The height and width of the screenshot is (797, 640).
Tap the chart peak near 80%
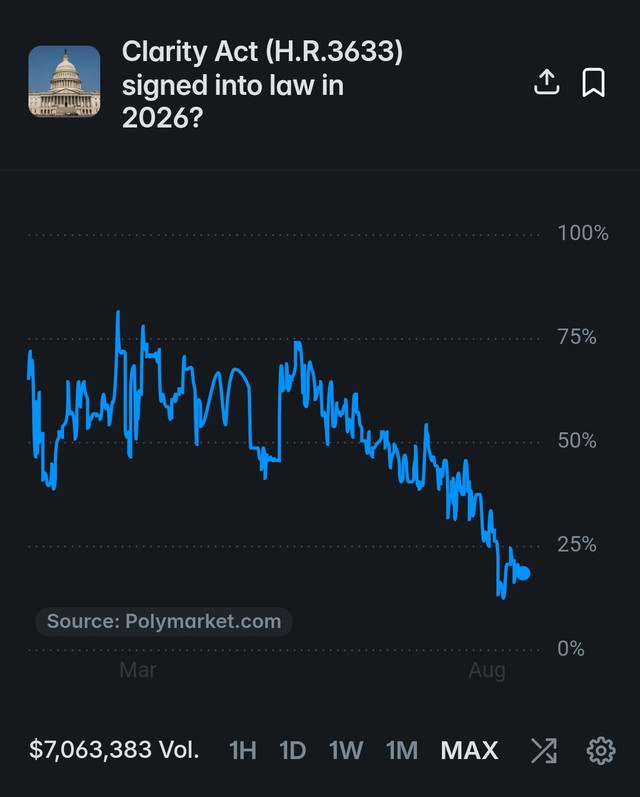pos(118,312)
